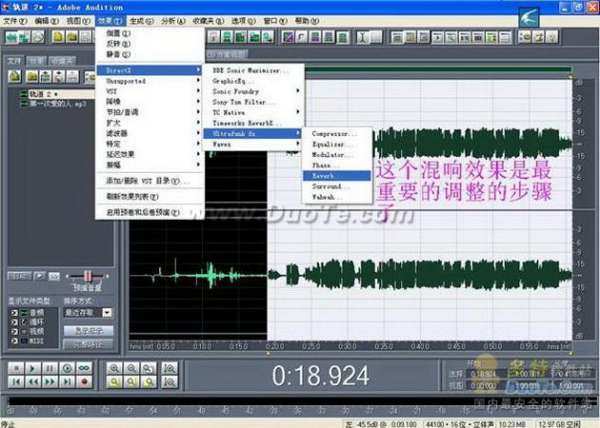
Task: Enable loop playback with infinity icon
Action: click(x=84, y=368)
